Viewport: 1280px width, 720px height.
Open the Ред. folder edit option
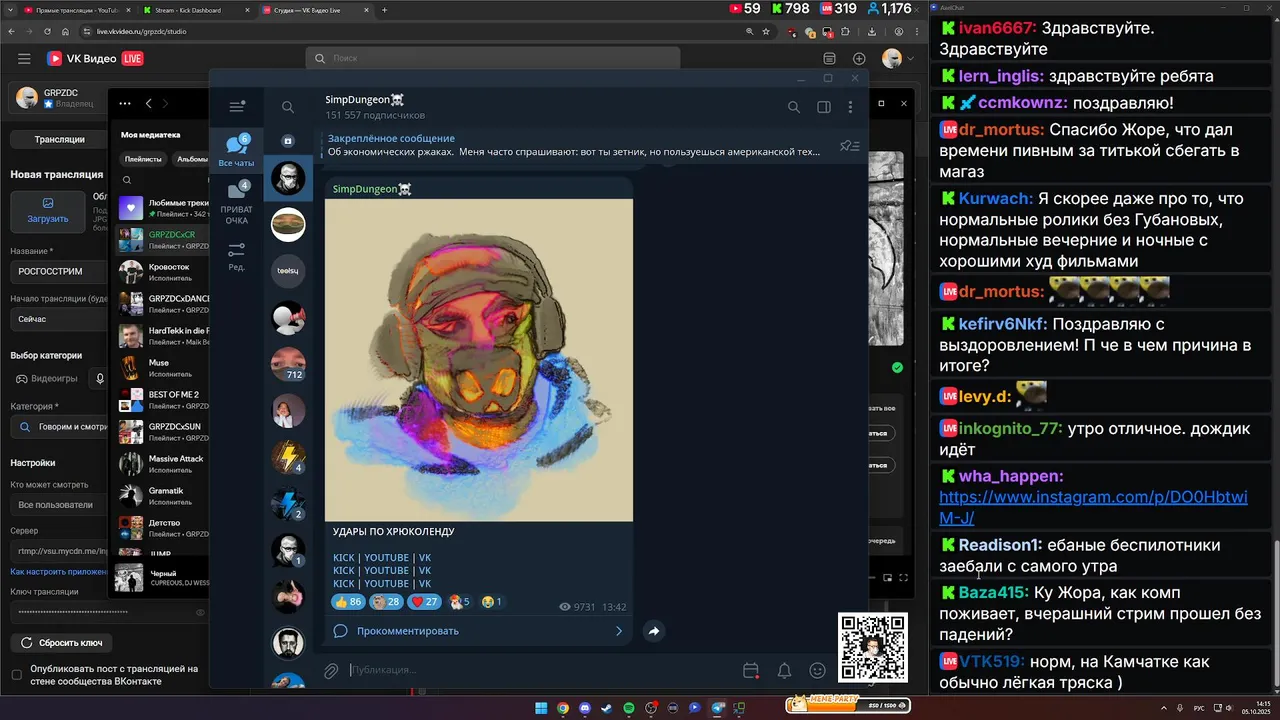pos(236,256)
